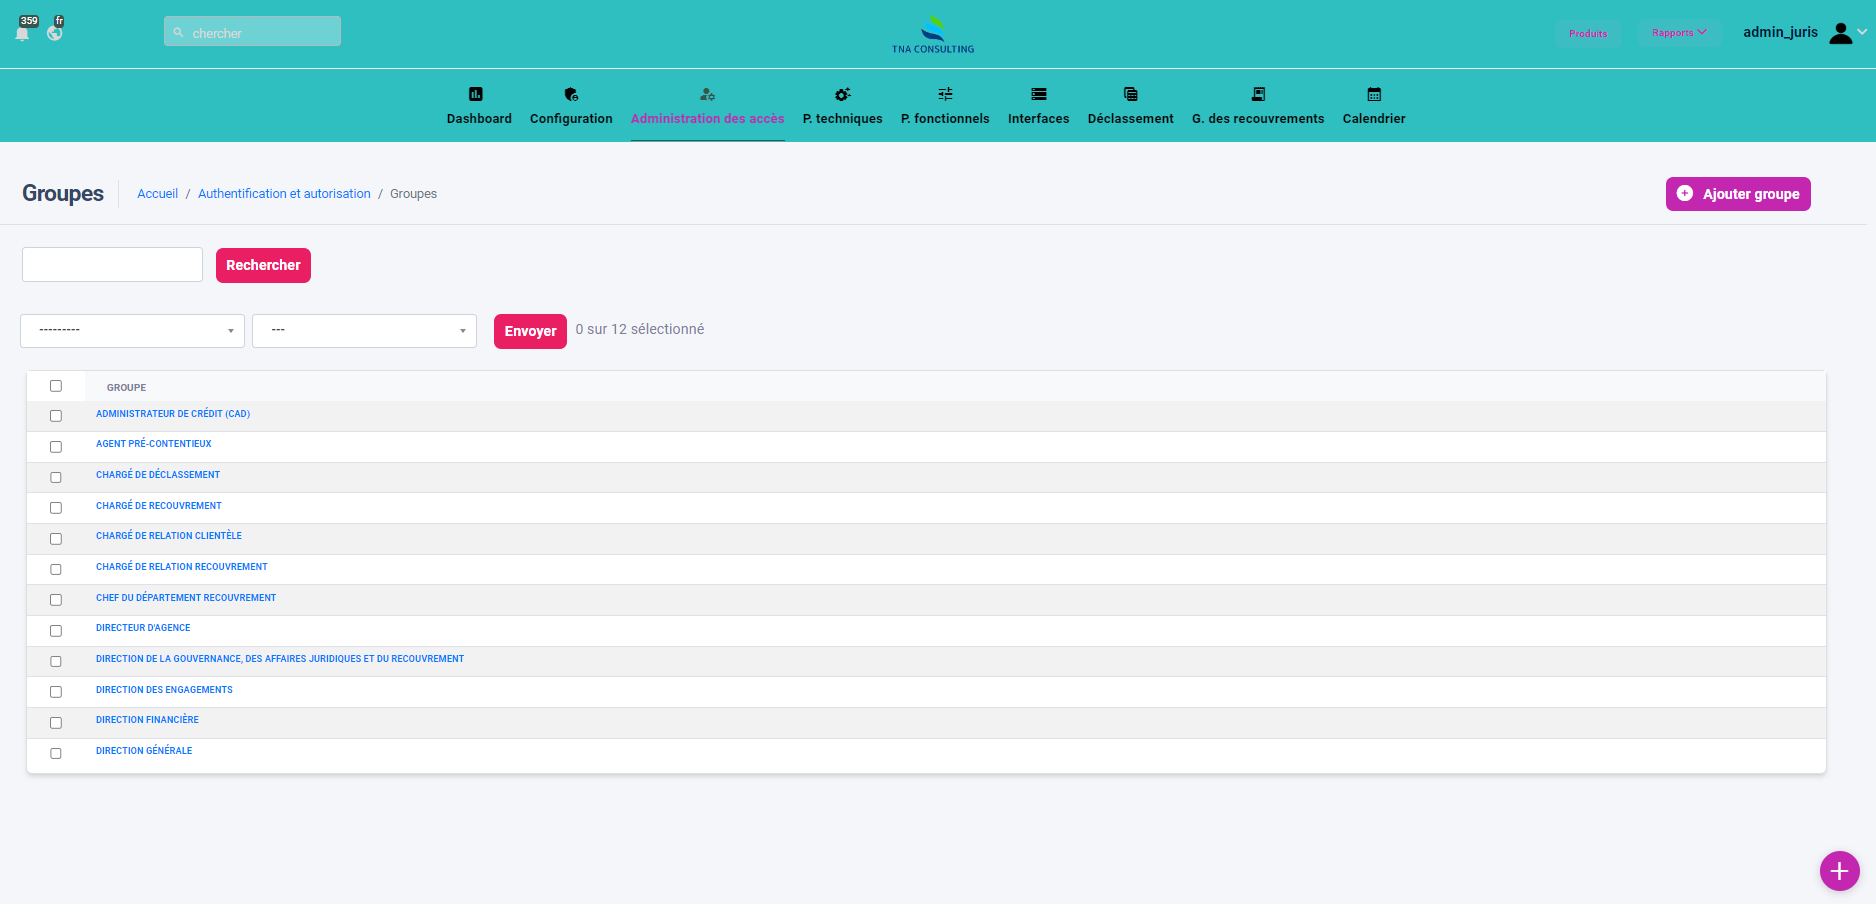Check the Agent Pré-Contentieux row checkbox
The image size is (1876, 904).
pos(56,447)
